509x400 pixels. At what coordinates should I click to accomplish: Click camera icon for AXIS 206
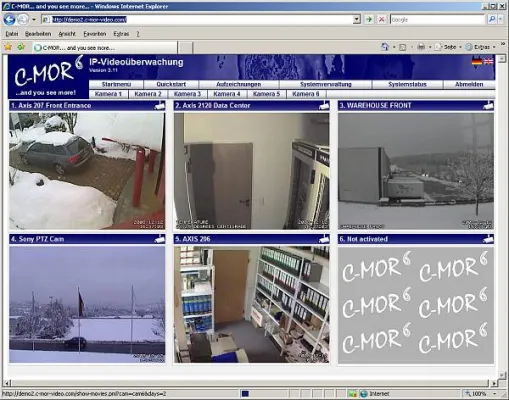[x=324, y=239]
